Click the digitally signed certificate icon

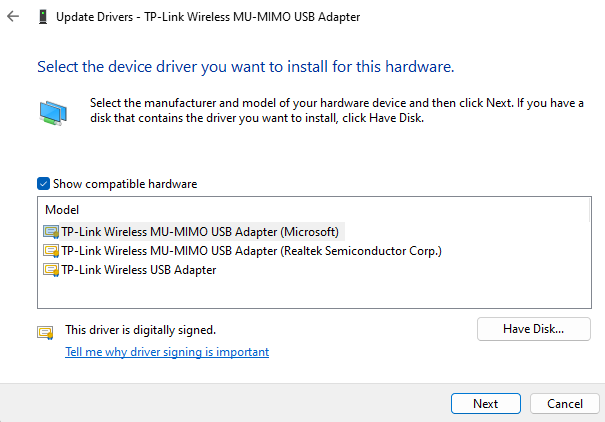click(x=45, y=332)
